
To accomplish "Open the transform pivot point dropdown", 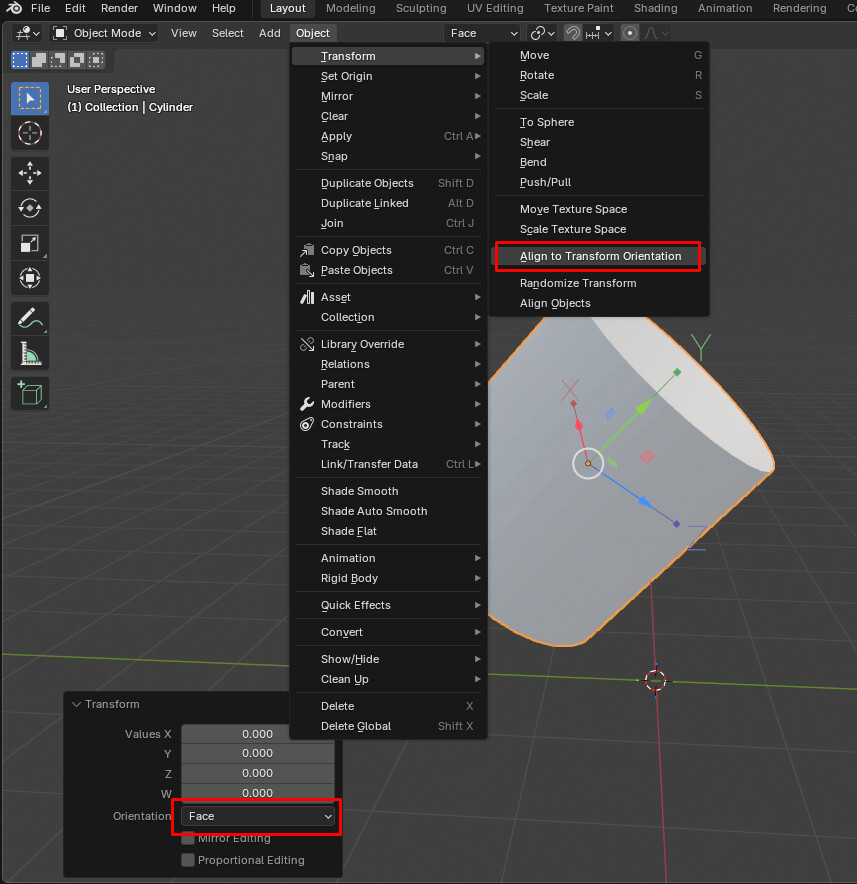I will 542,33.
